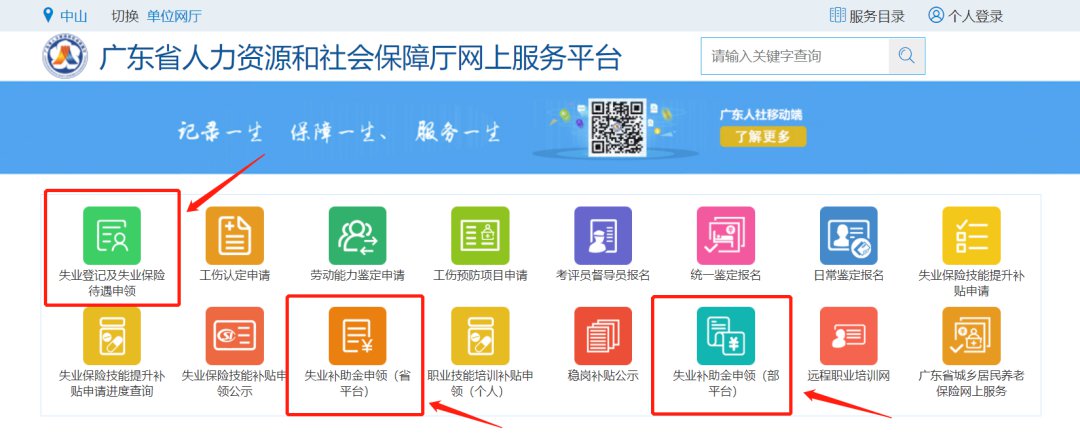1080x434 pixels.
Task: Open 远程职业培训网 icon
Action: click(x=849, y=336)
